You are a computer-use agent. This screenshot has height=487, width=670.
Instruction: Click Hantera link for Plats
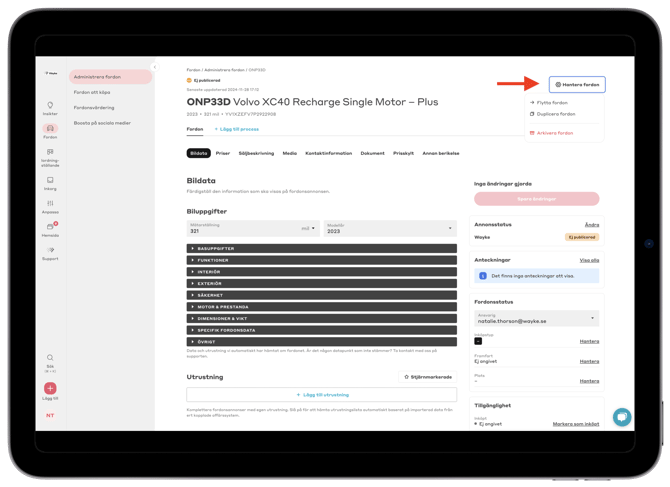coord(589,381)
